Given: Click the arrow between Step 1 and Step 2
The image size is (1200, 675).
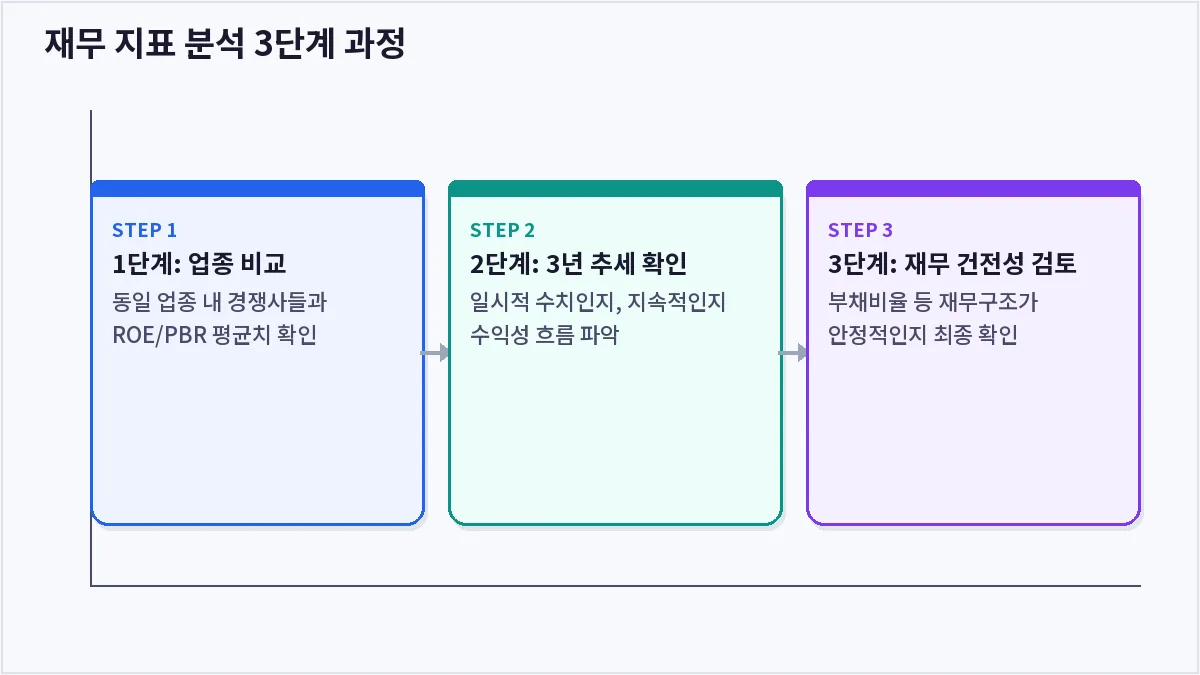Looking at the screenshot, I should coord(436,353).
